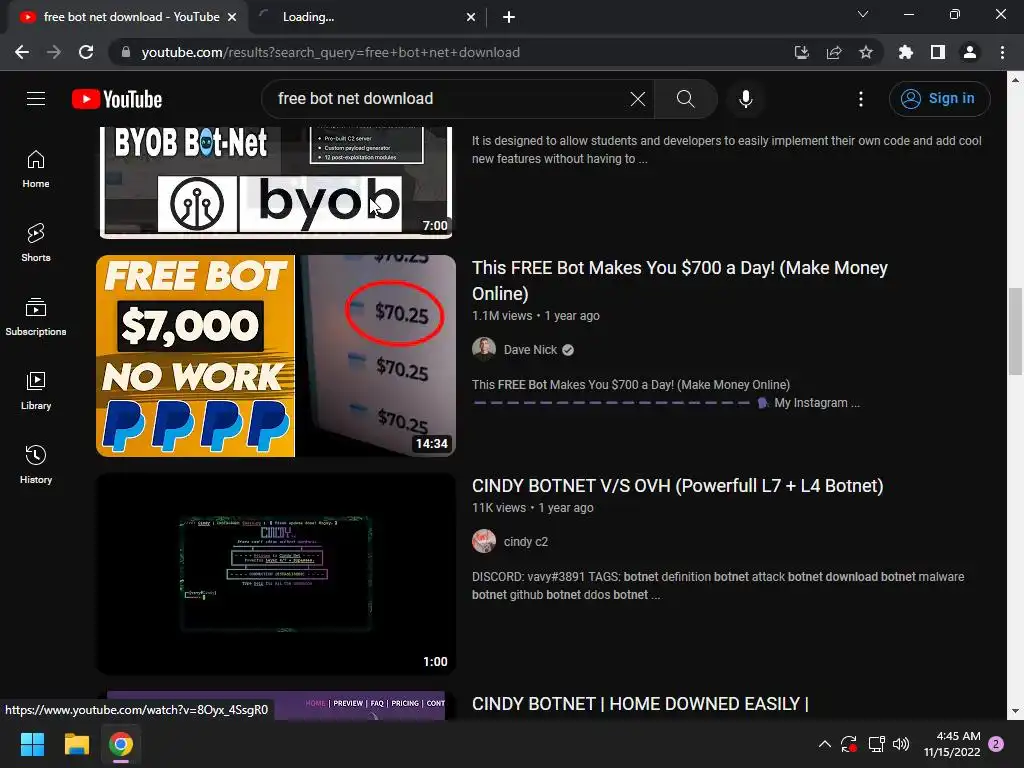Click the address bar URL
Image resolution: width=1024 pixels, height=768 pixels.
[x=330, y=52]
